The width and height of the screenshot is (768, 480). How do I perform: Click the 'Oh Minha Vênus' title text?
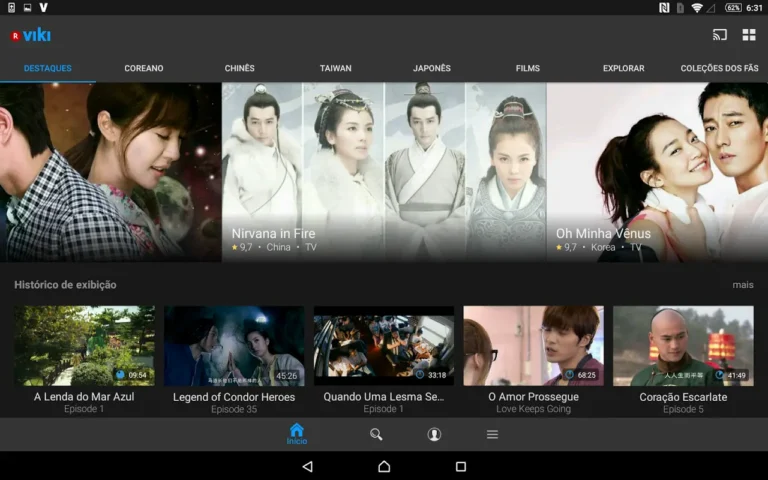tap(603, 234)
